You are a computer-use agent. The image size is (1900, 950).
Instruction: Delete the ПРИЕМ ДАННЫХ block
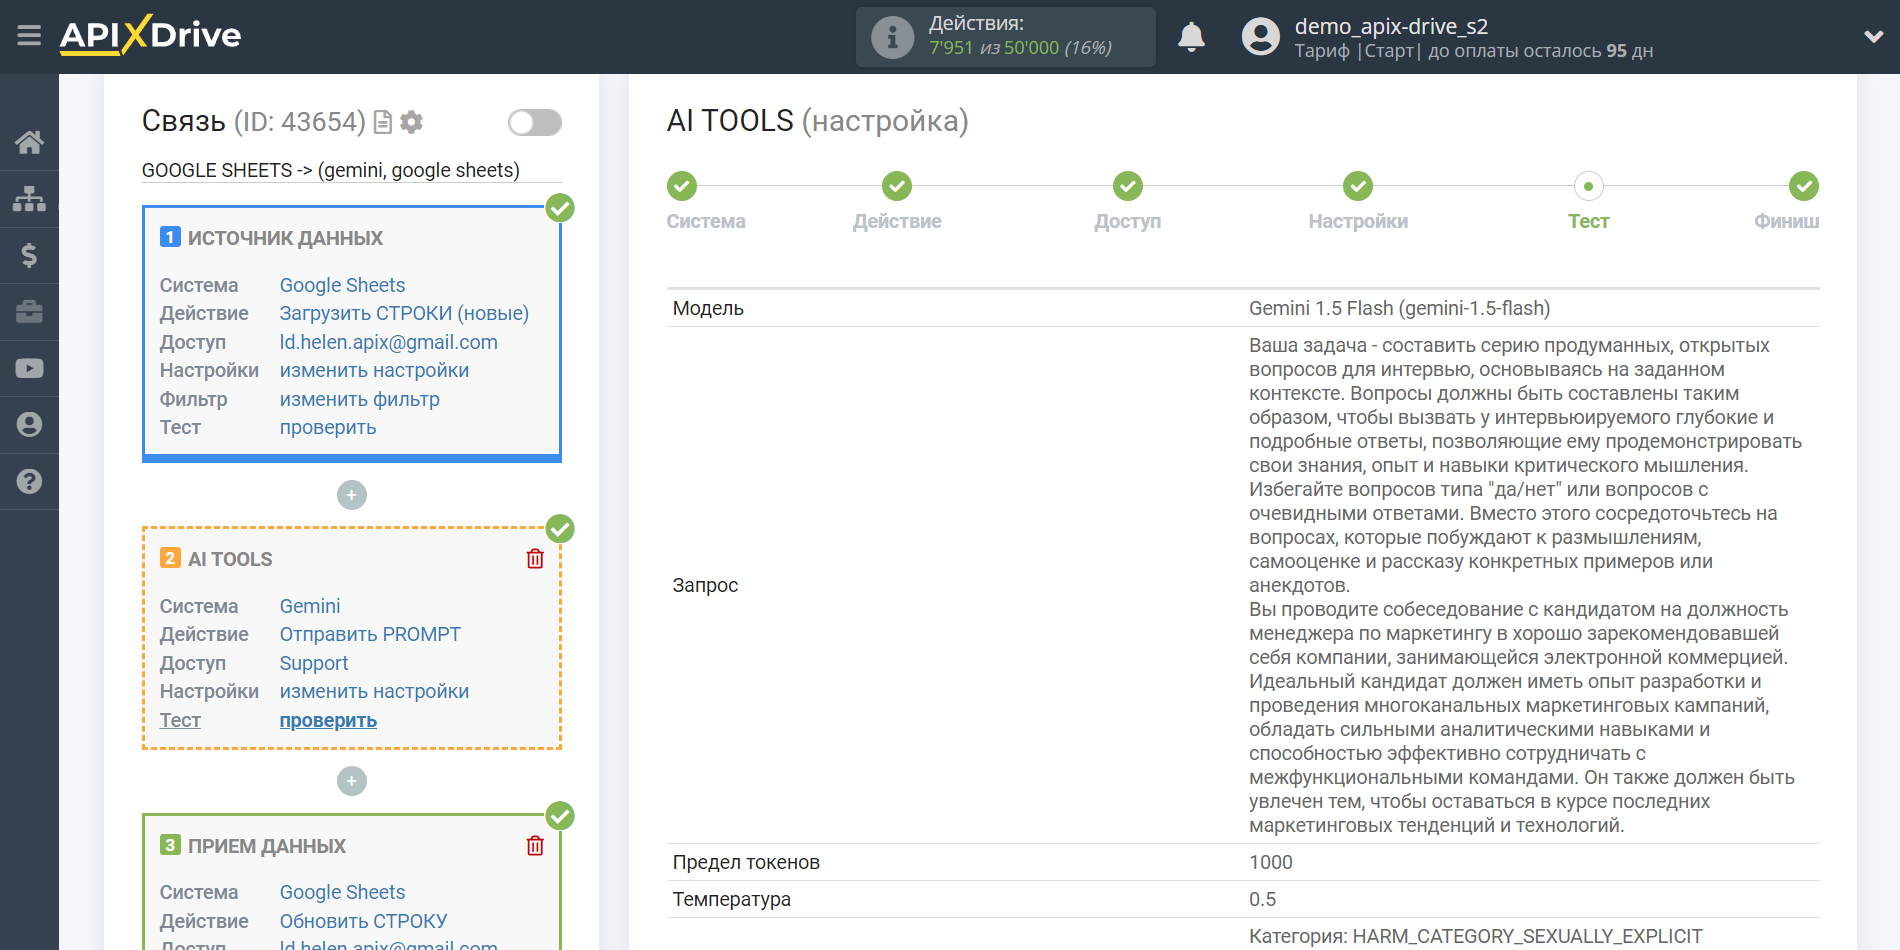point(535,846)
